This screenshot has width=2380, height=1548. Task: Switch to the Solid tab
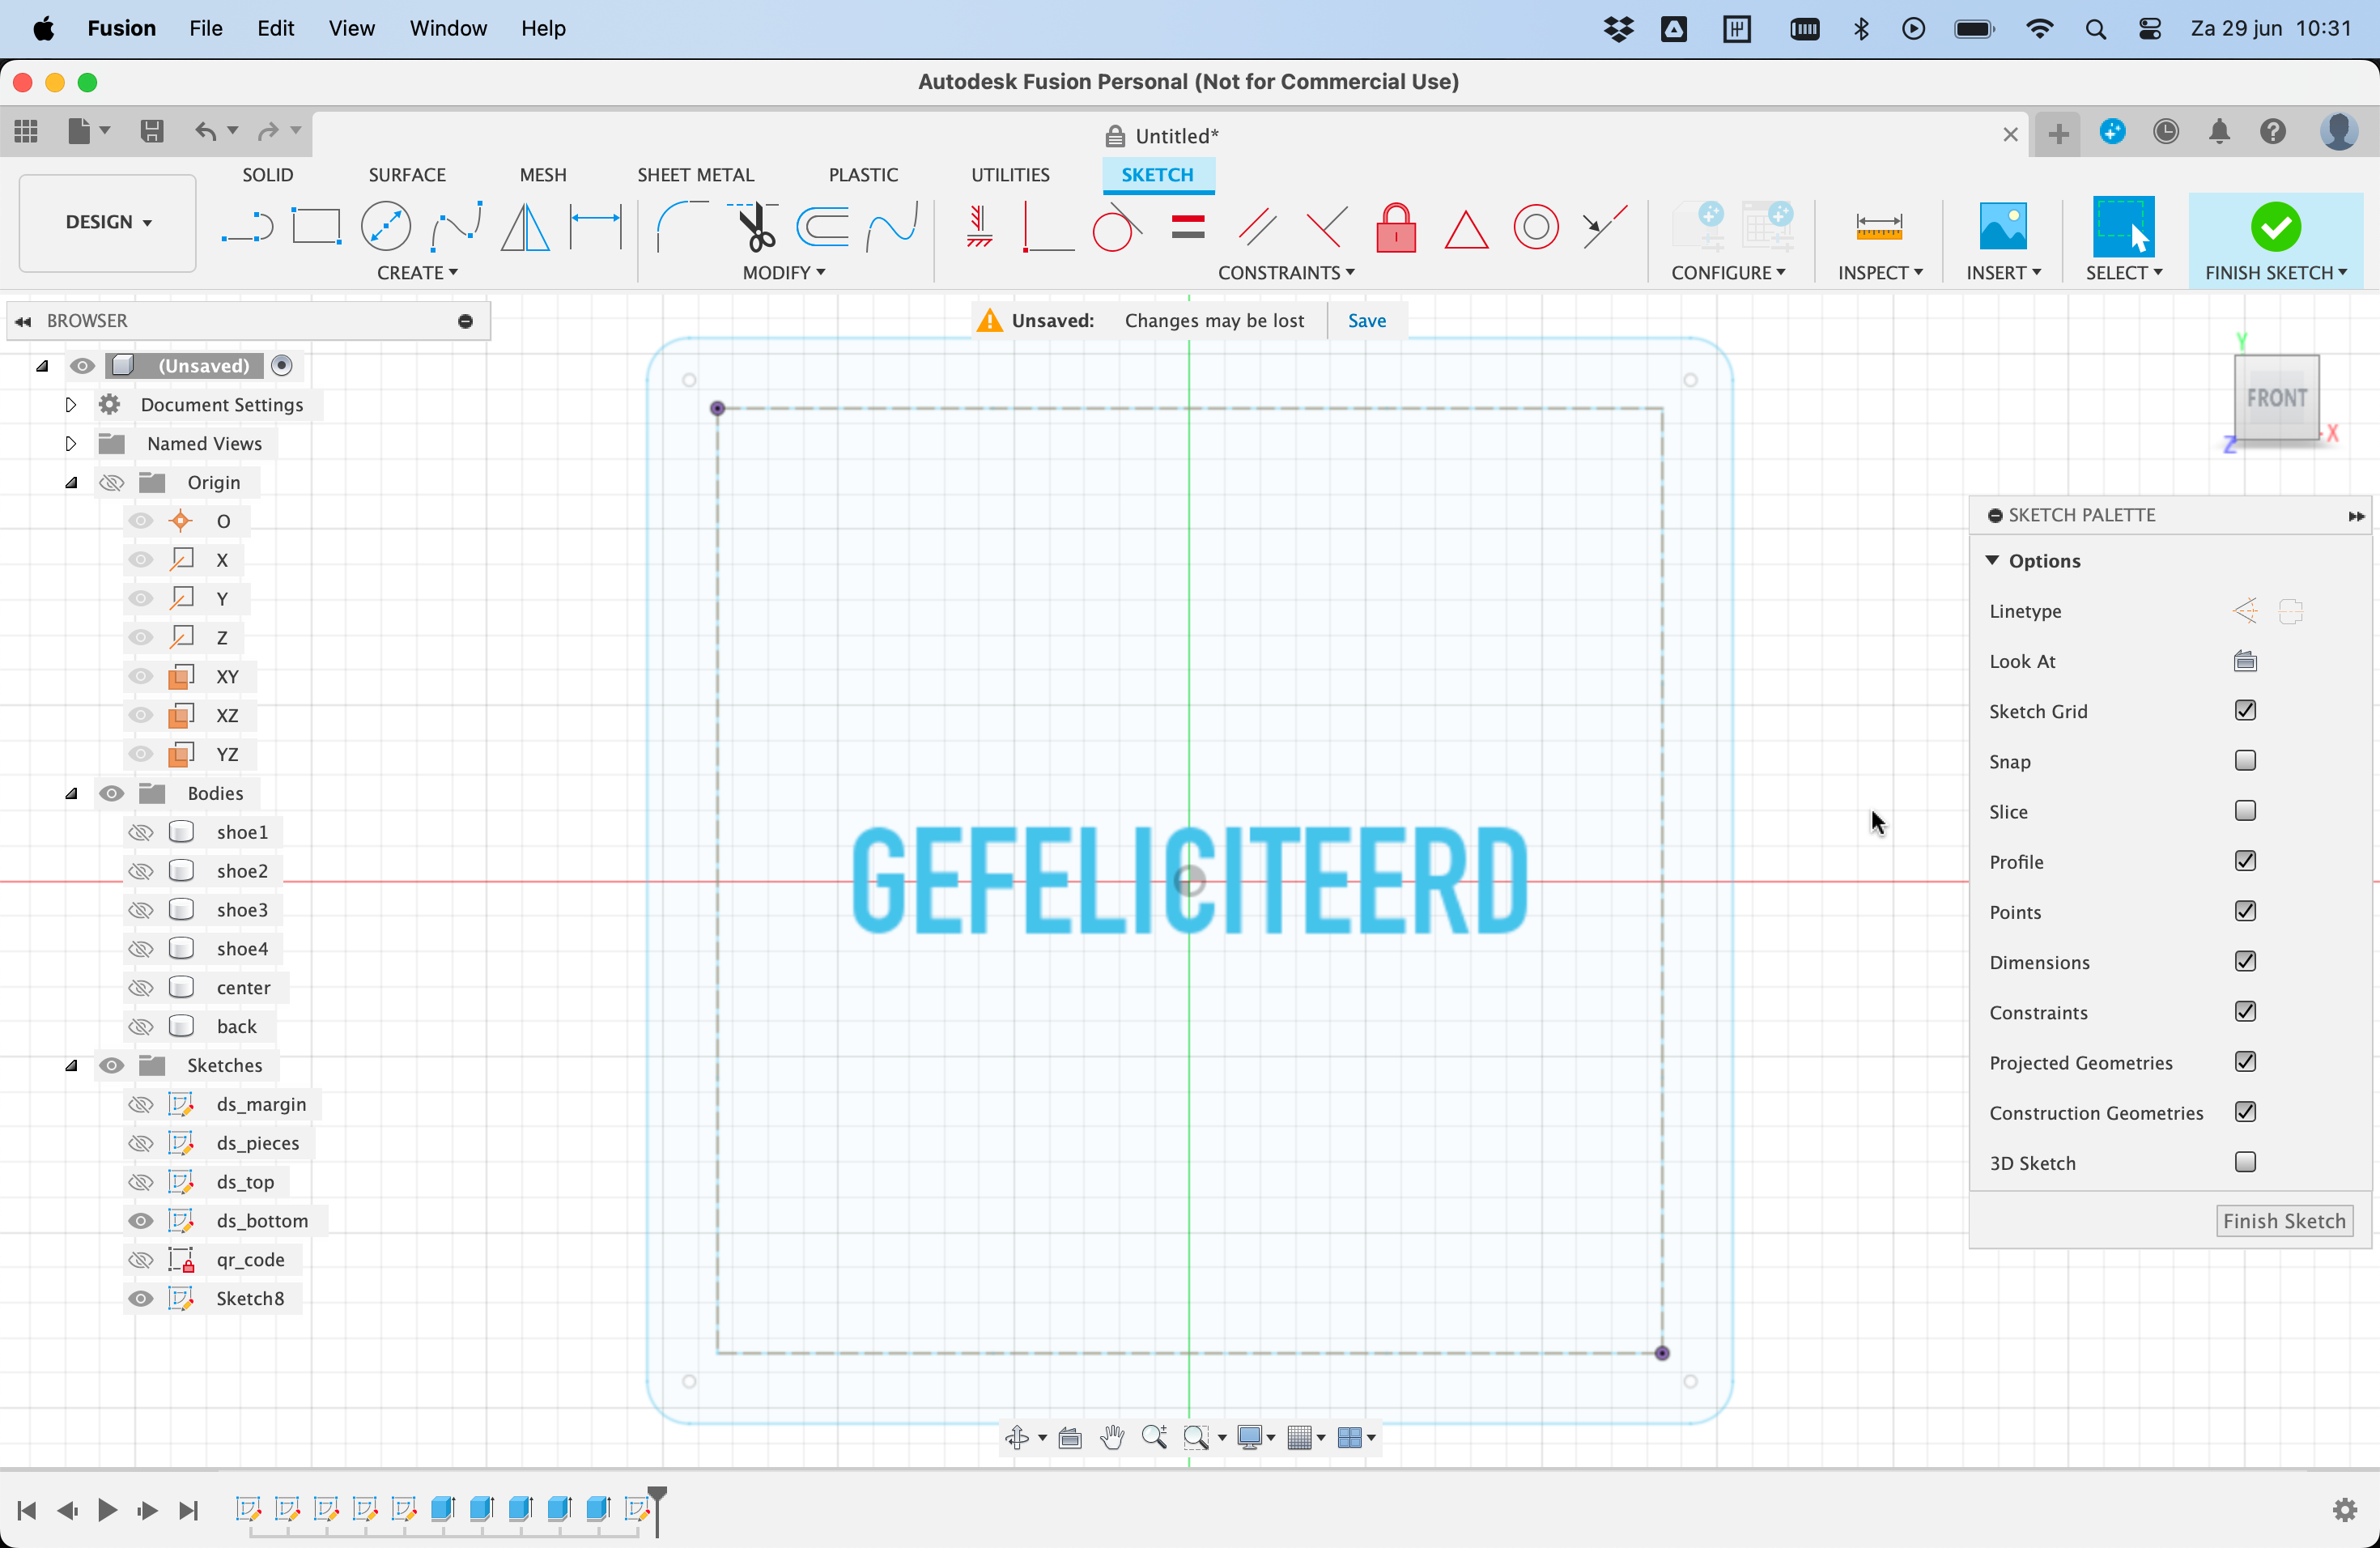coord(270,173)
